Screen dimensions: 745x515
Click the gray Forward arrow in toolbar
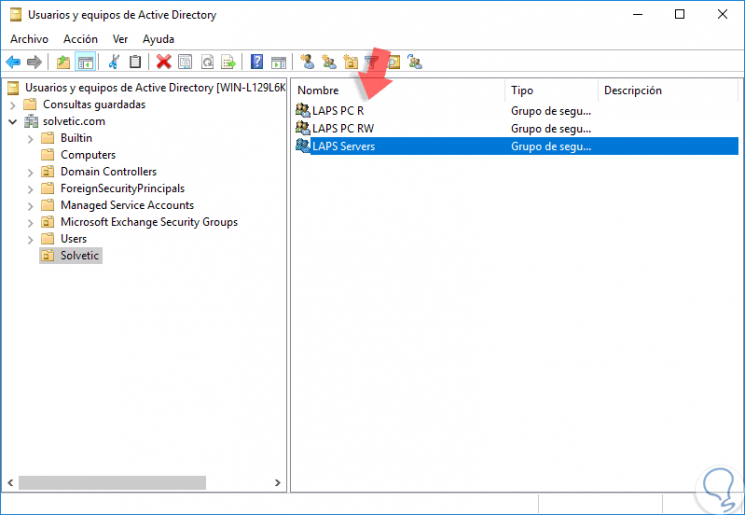point(34,62)
